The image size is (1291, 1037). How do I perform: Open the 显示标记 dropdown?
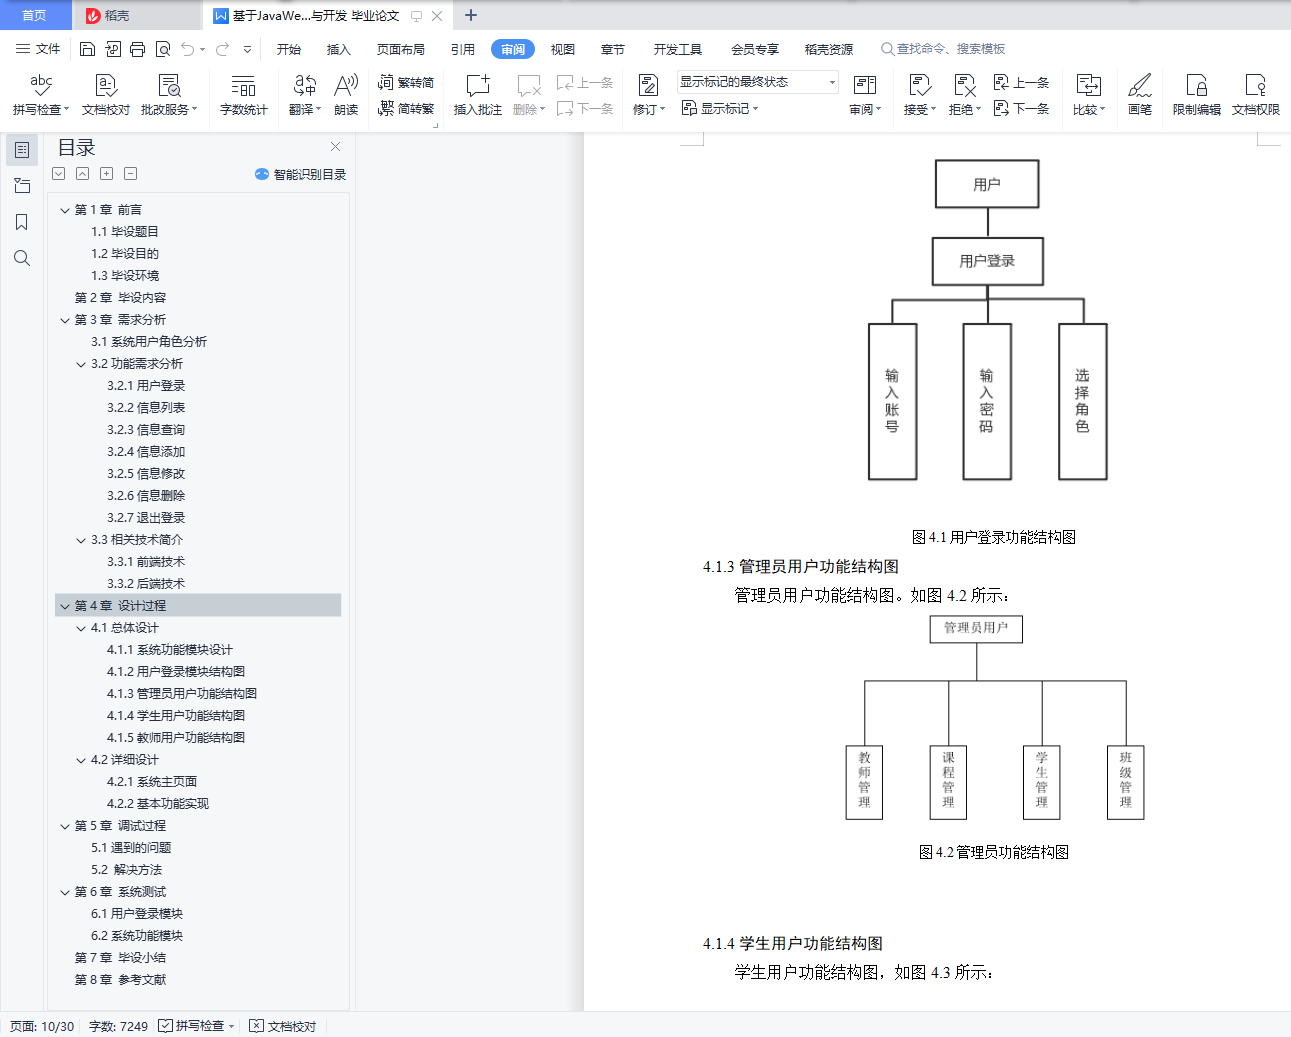(720, 108)
